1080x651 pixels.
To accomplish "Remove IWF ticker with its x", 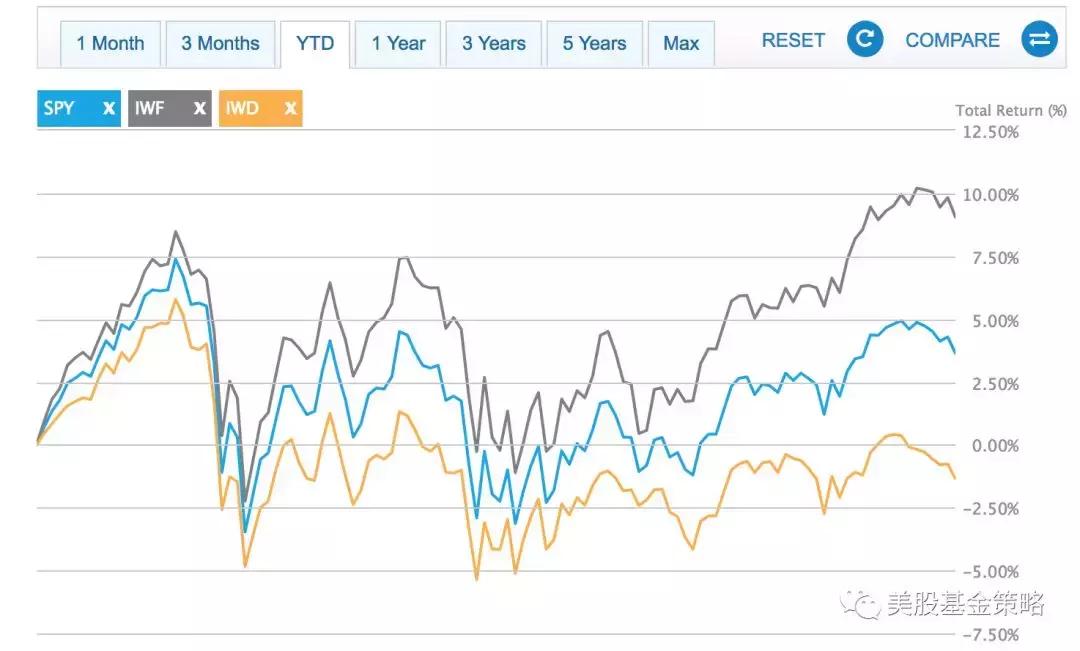I will point(199,108).
